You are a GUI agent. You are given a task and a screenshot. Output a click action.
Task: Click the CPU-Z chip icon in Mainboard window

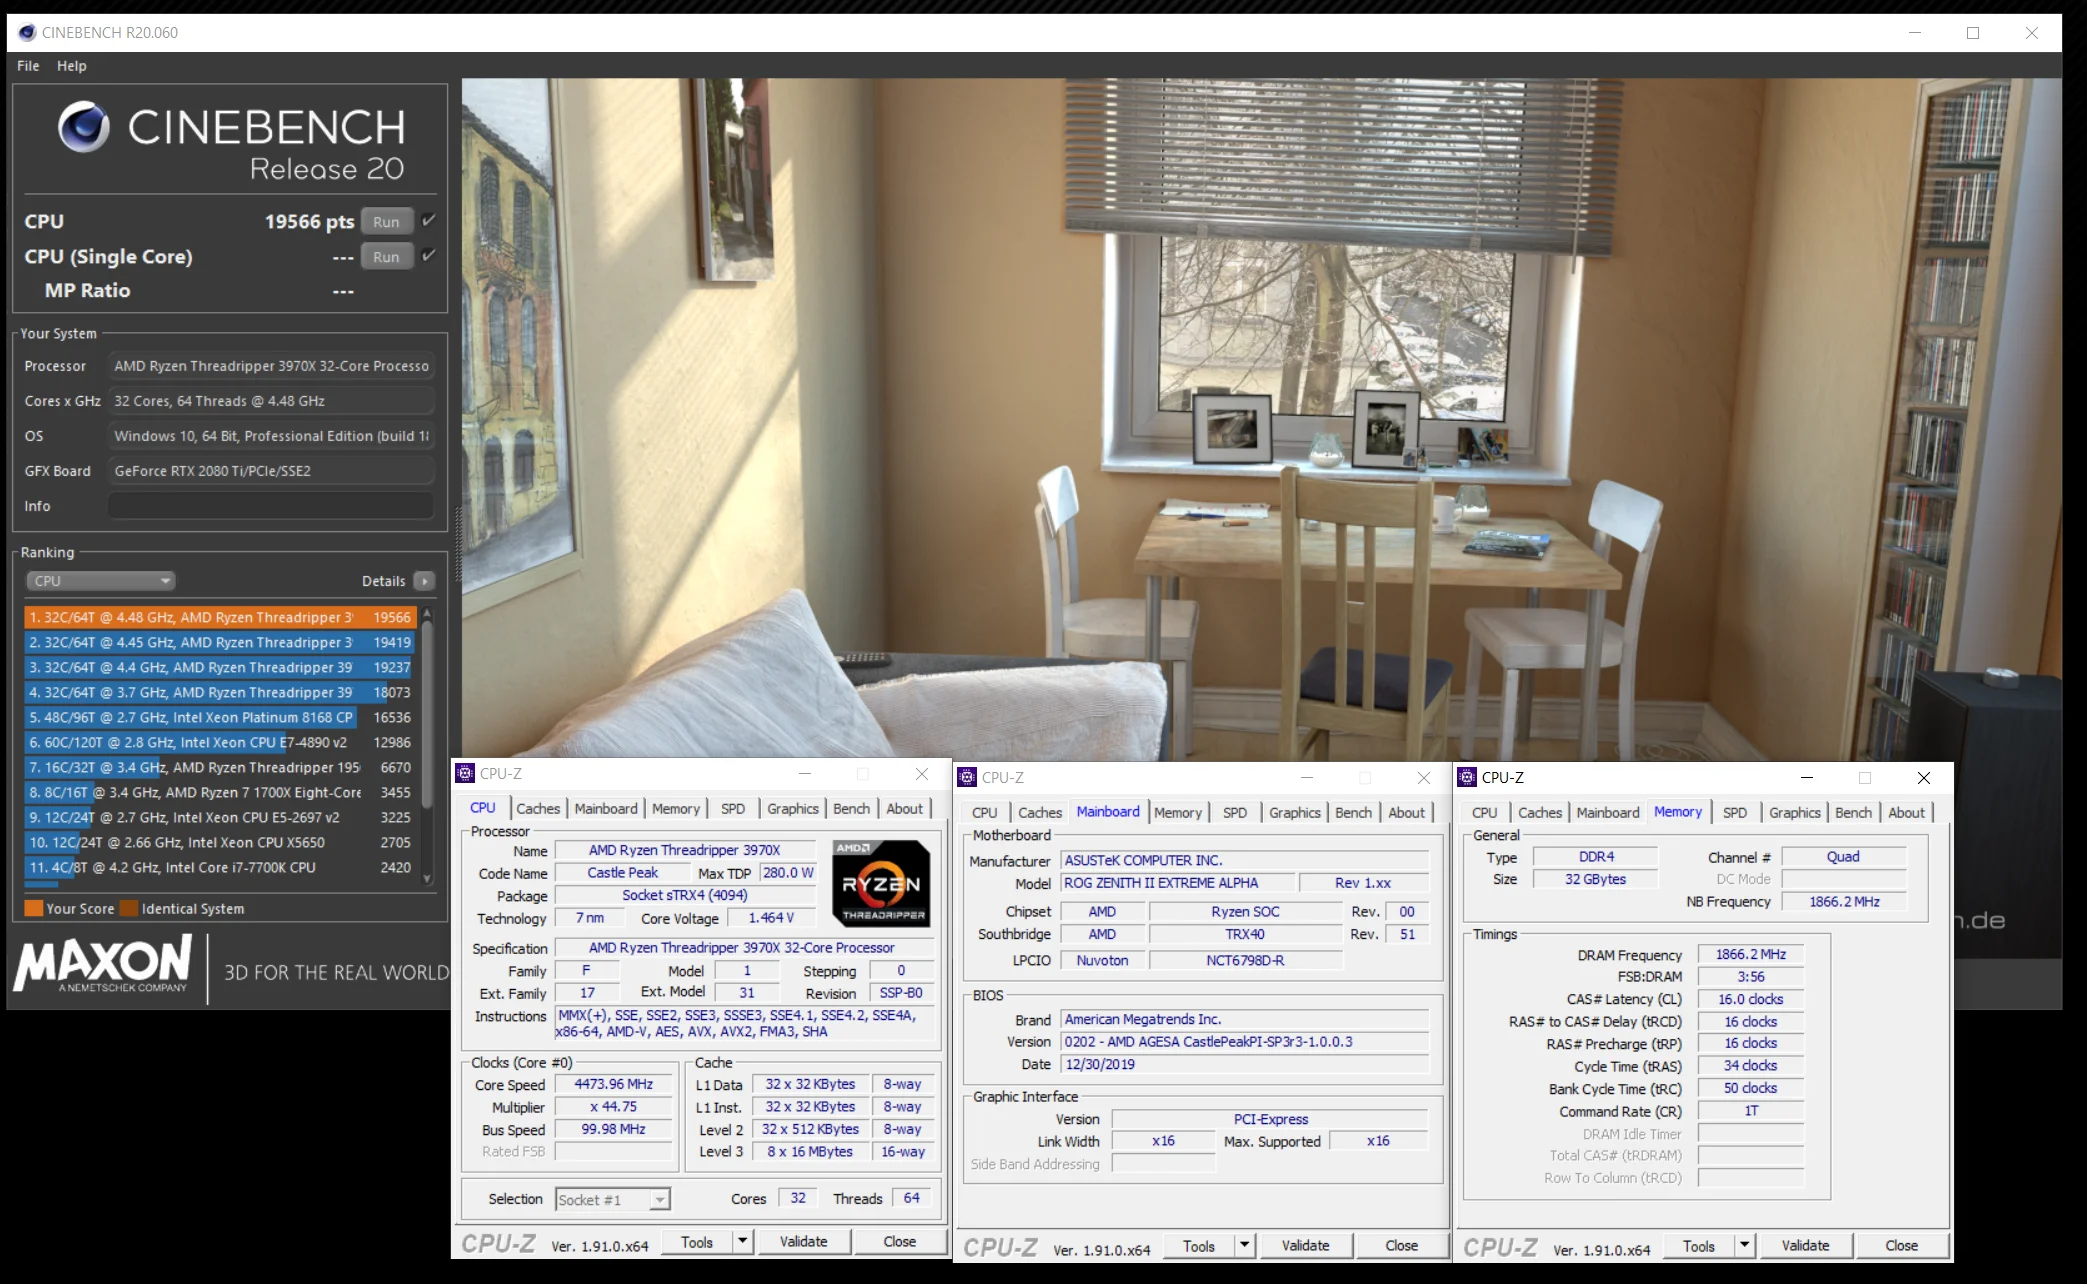click(967, 777)
